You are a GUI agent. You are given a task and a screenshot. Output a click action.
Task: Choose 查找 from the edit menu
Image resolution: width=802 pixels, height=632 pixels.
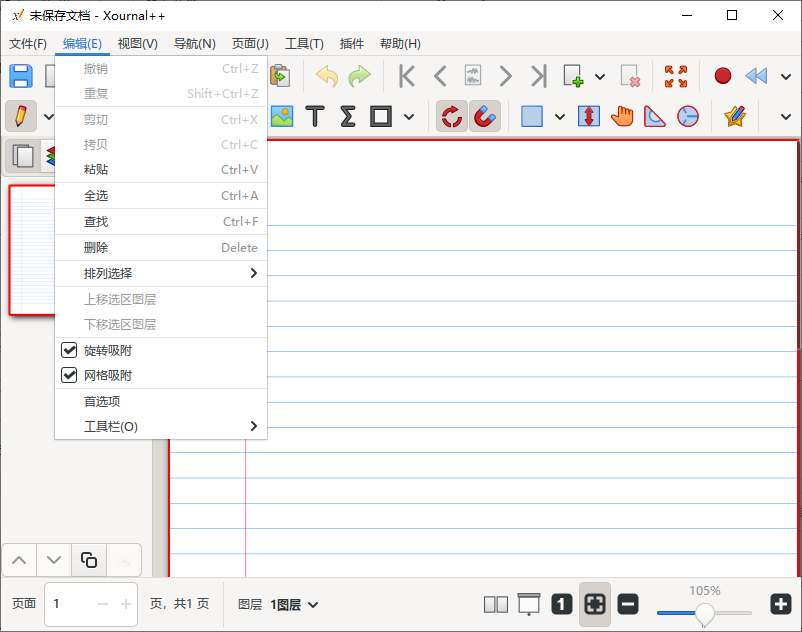click(161, 221)
